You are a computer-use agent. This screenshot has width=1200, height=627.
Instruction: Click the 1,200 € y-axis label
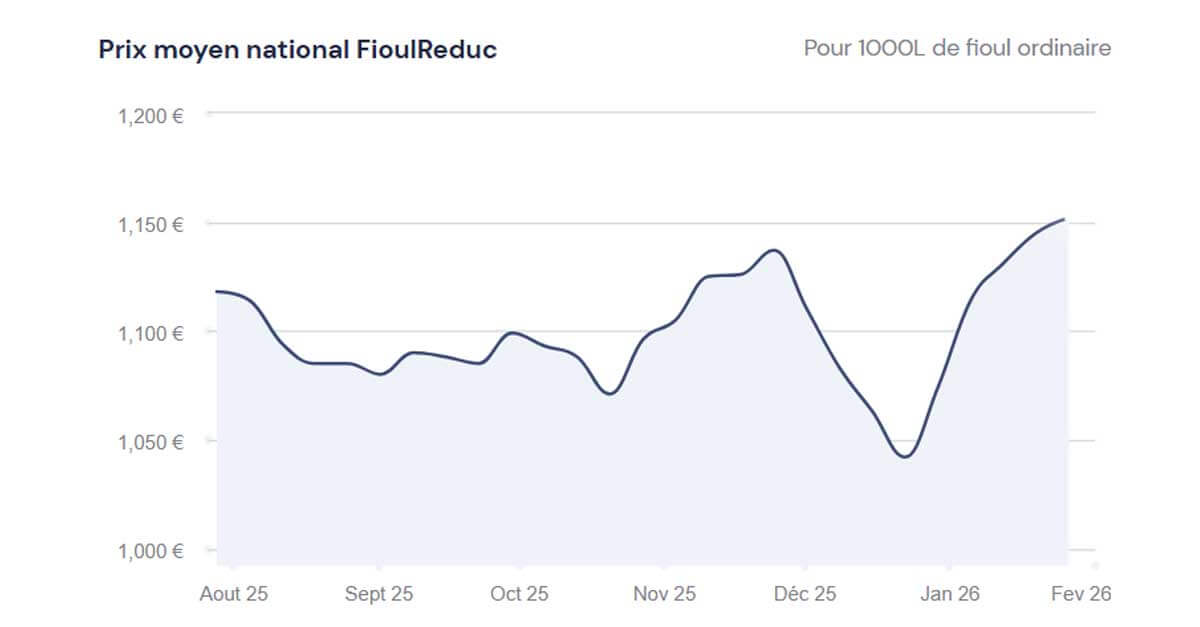(x=150, y=116)
